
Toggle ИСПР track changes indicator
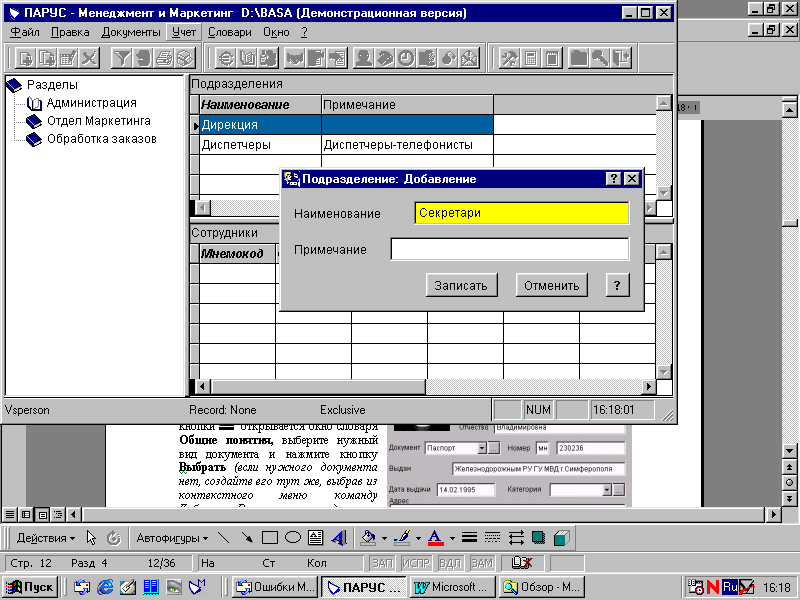pos(416,563)
